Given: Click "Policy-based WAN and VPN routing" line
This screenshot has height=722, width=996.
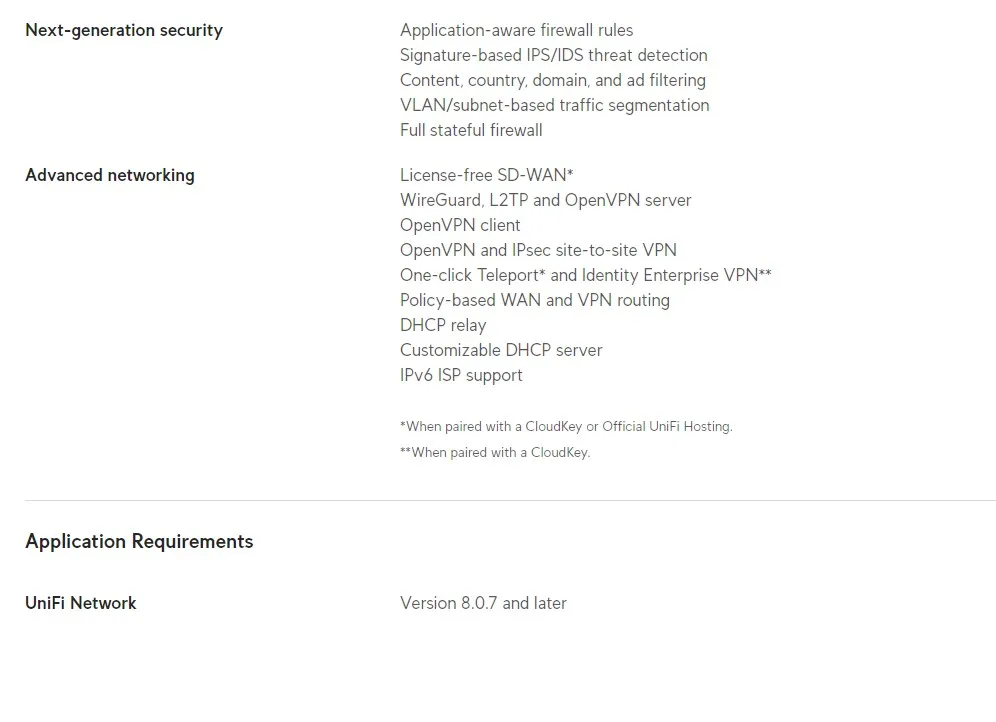Looking at the screenshot, I should click(x=534, y=300).
